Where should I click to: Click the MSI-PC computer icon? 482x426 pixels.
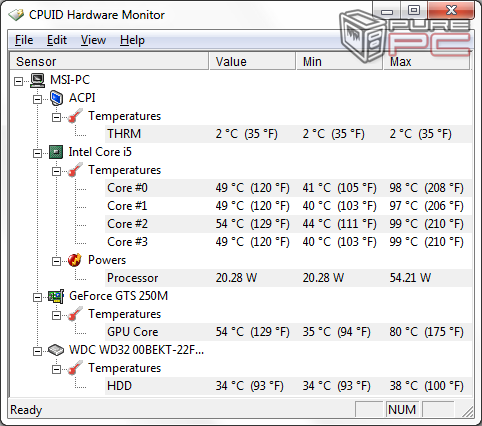tap(38, 80)
